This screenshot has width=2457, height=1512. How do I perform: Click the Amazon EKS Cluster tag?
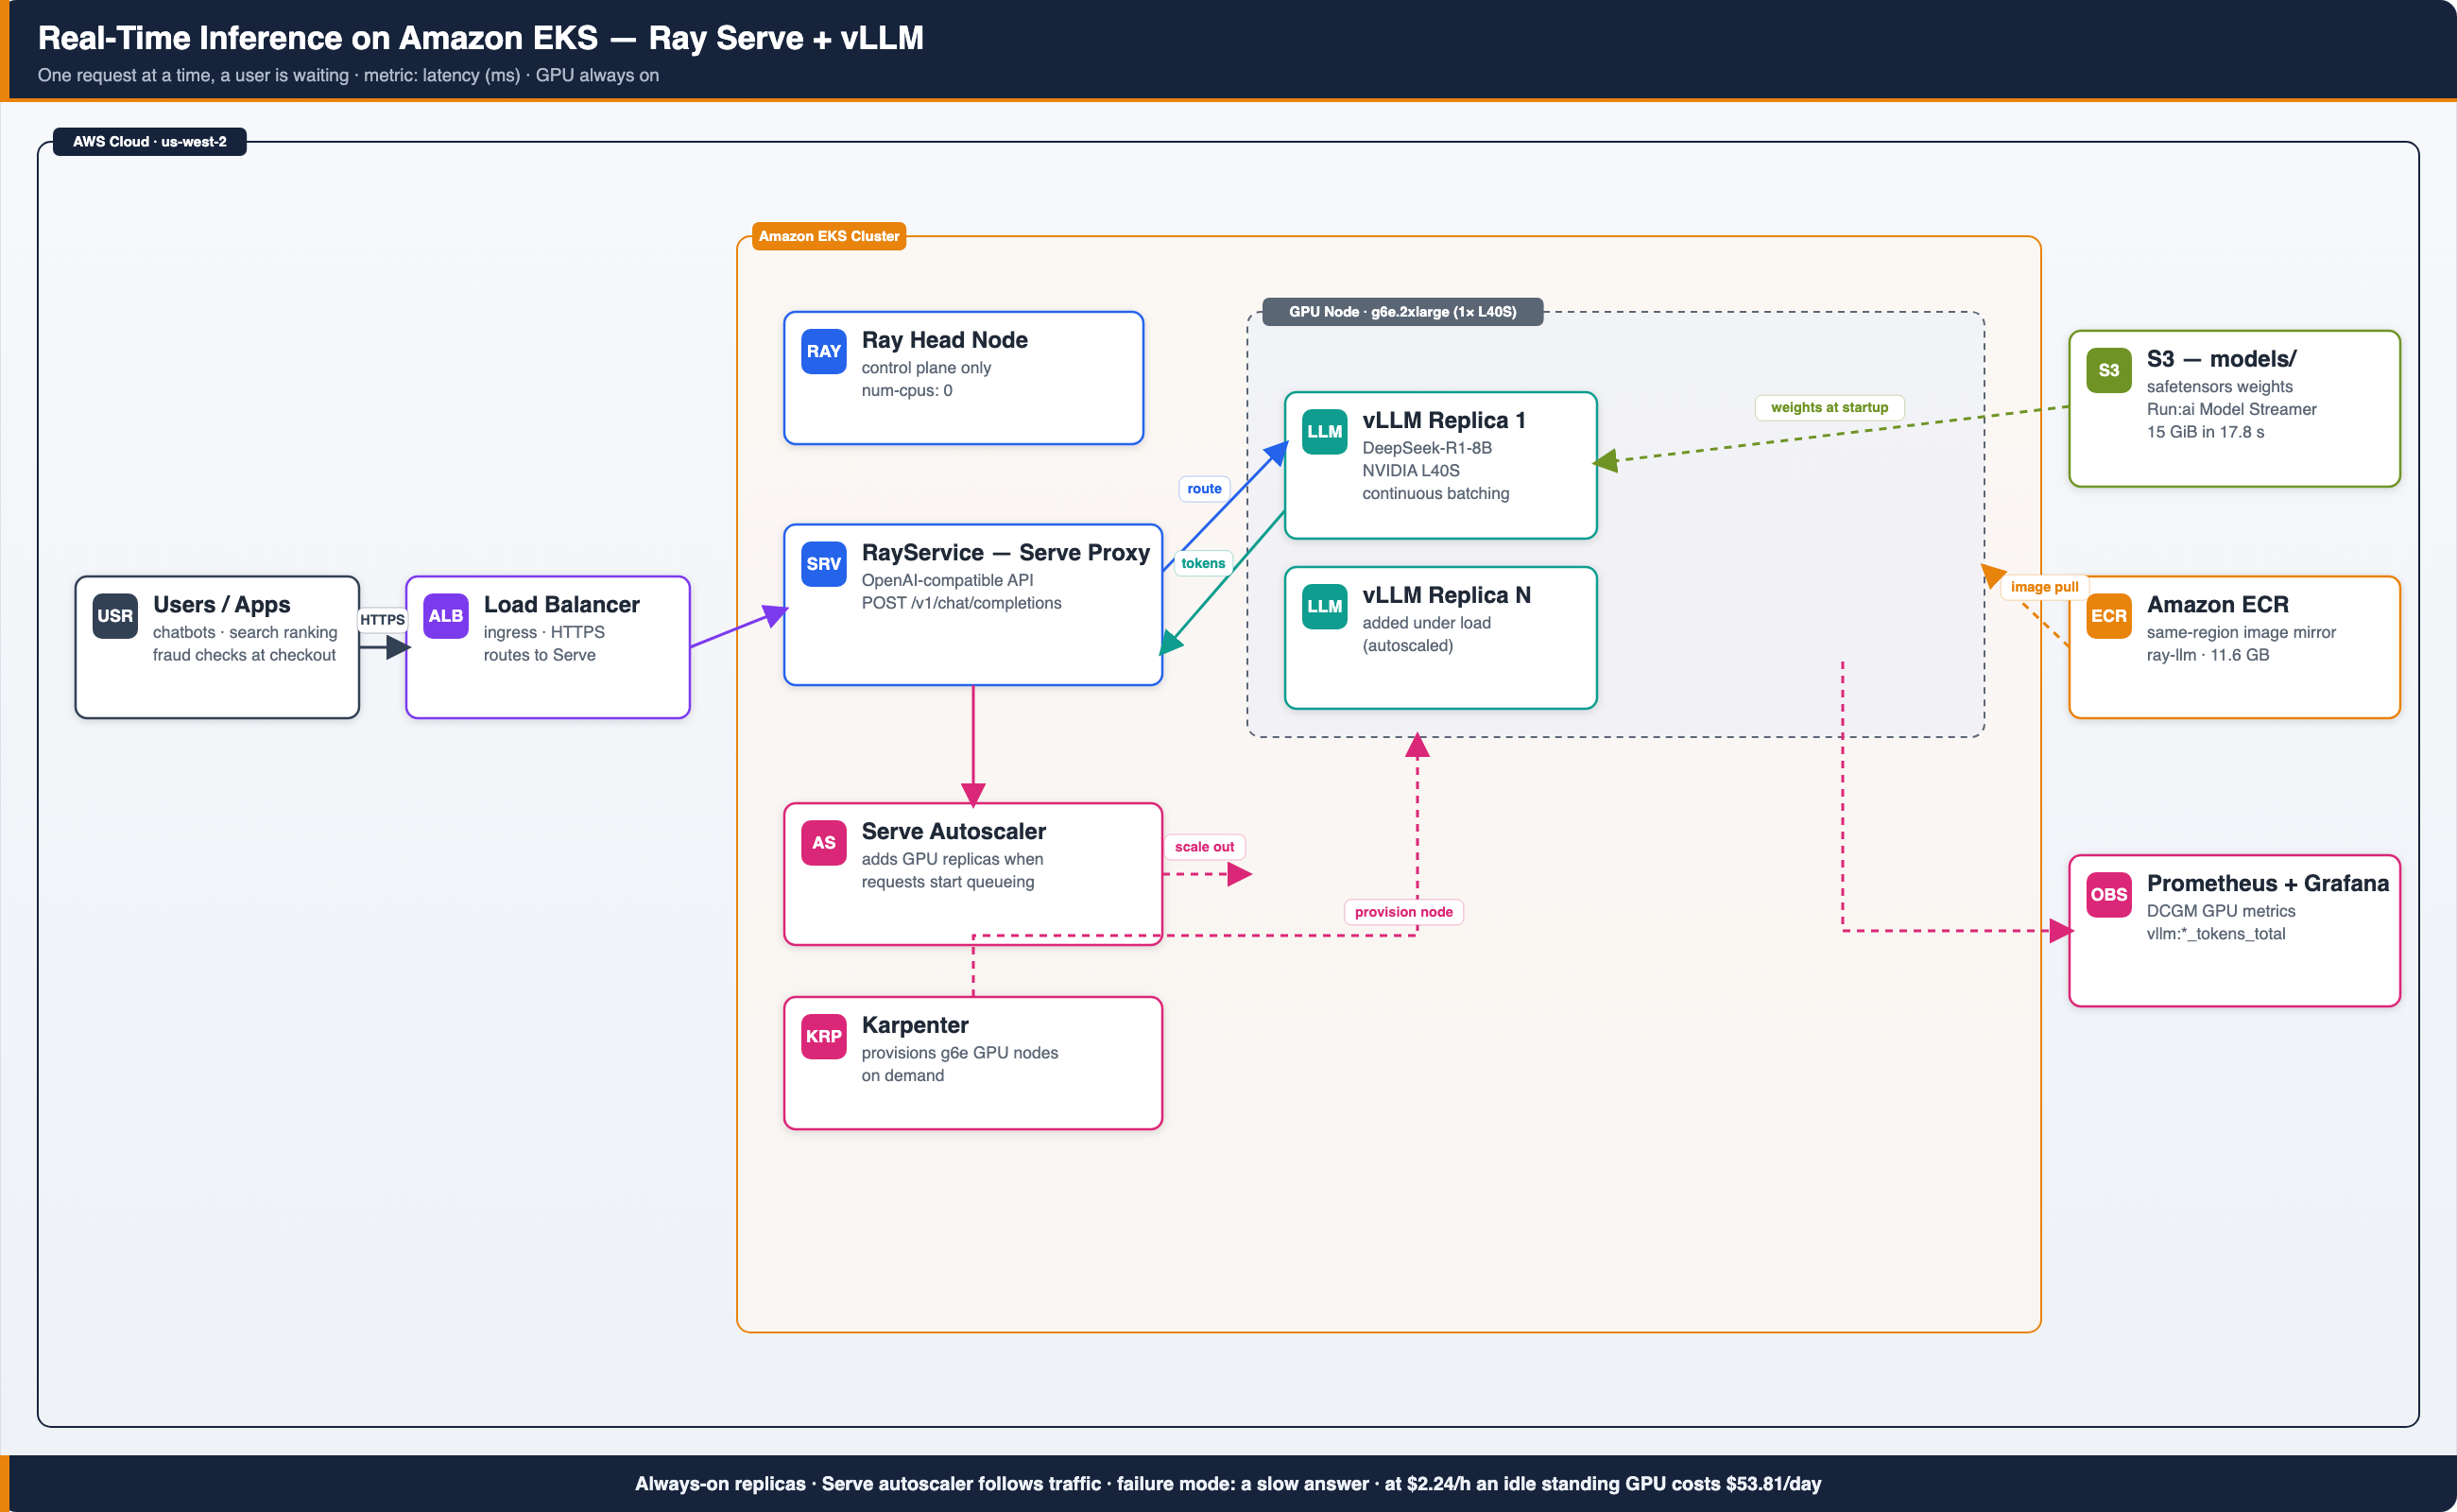pos(829,236)
